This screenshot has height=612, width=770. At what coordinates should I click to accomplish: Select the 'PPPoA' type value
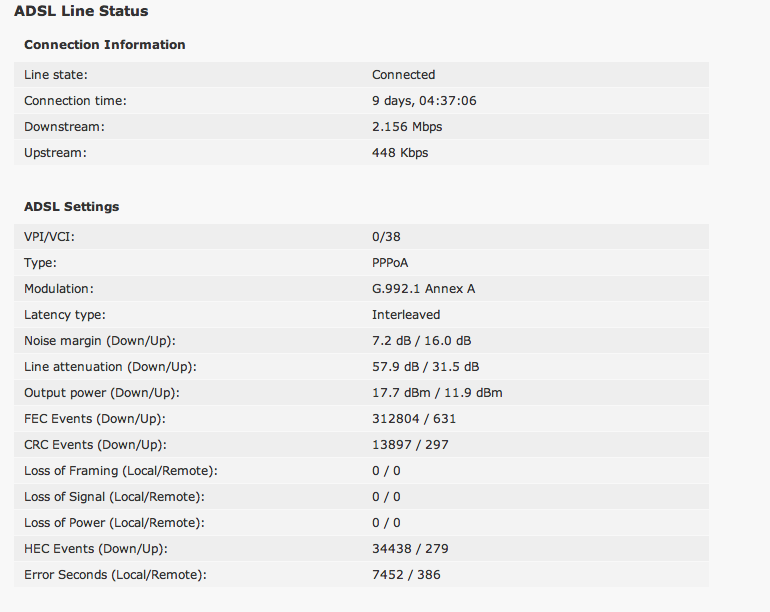point(390,263)
